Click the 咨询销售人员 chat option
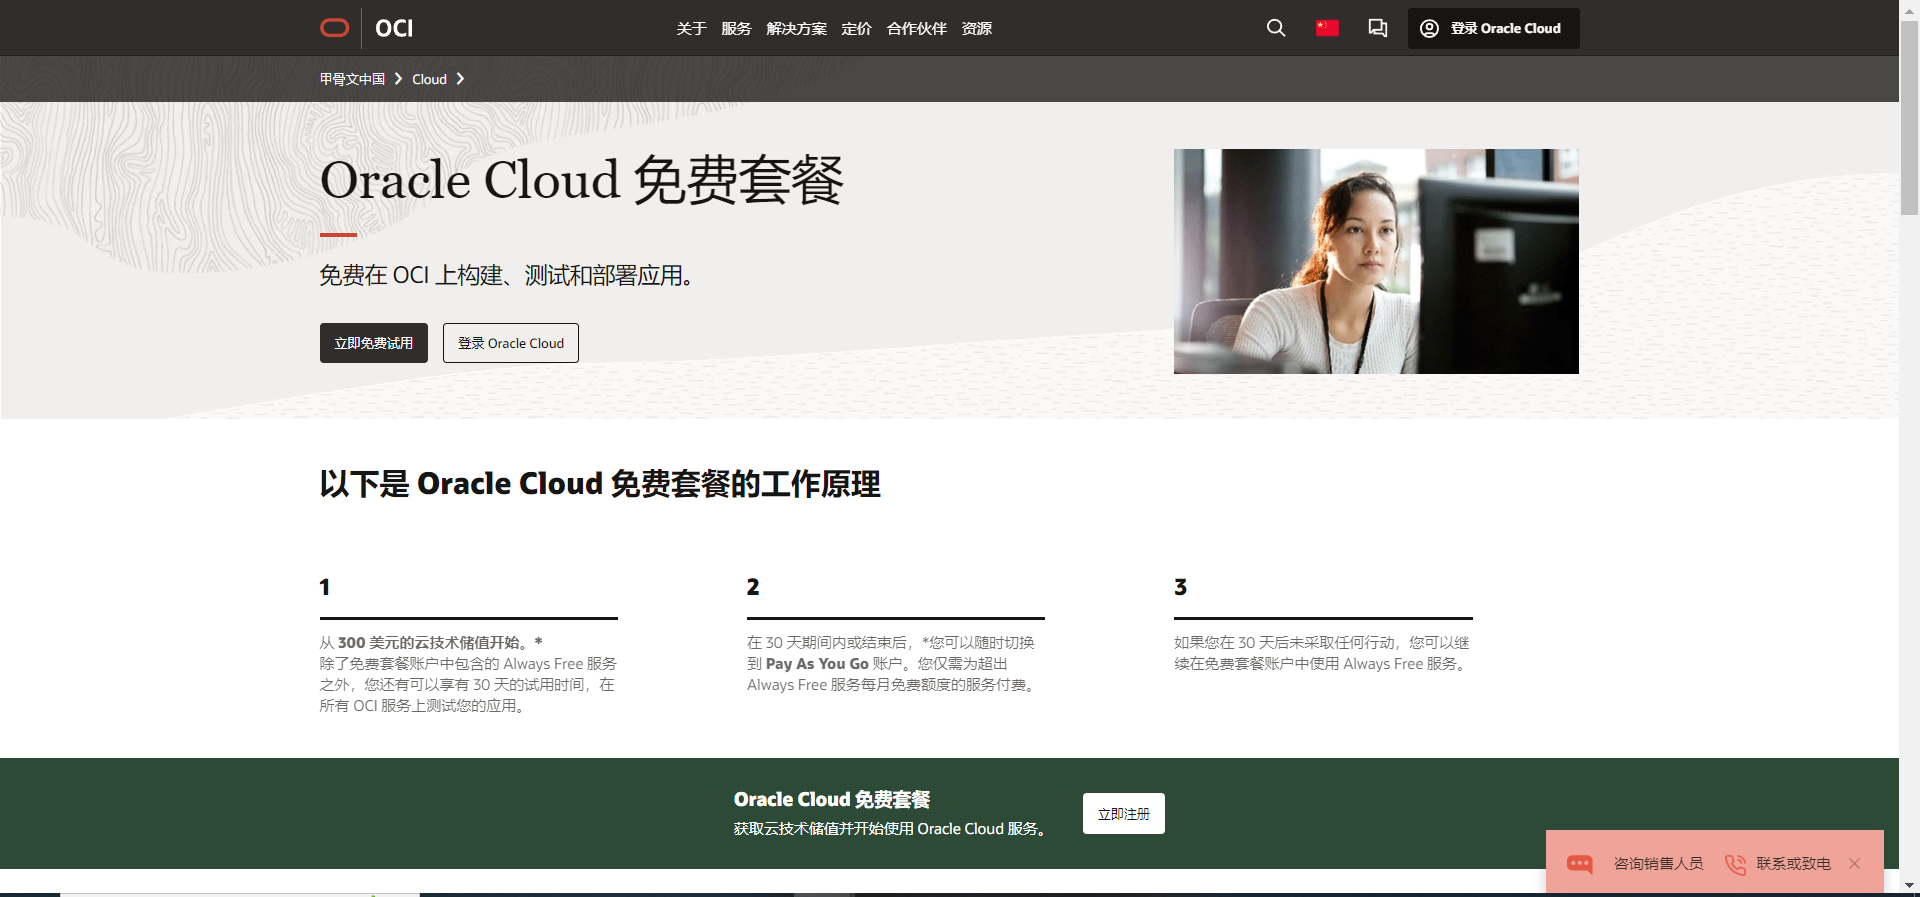The image size is (1920, 897). pyautogui.click(x=1658, y=864)
